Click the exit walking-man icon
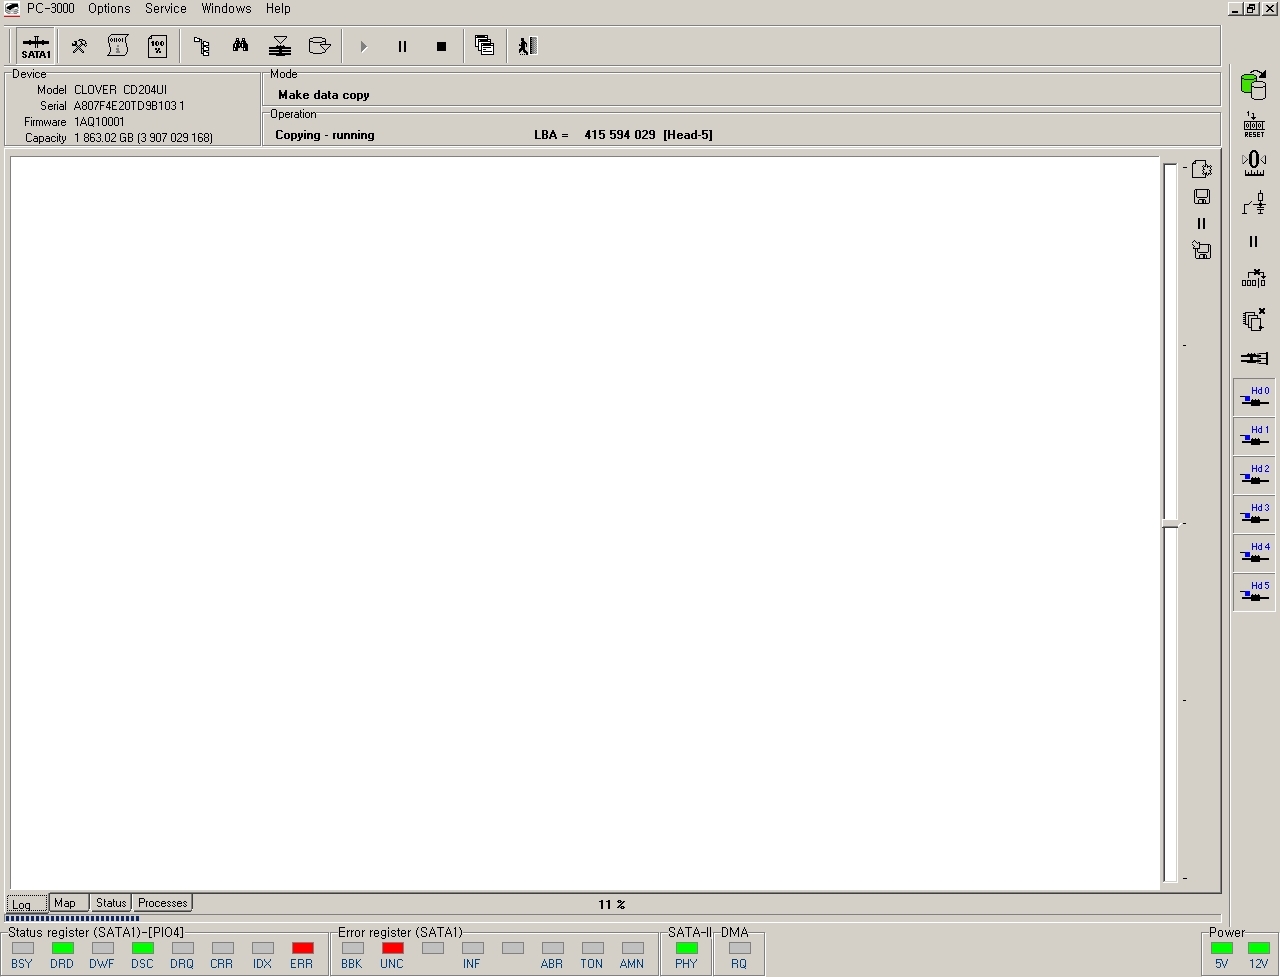This screenshot has width=1280, height=977. point(528,46)
